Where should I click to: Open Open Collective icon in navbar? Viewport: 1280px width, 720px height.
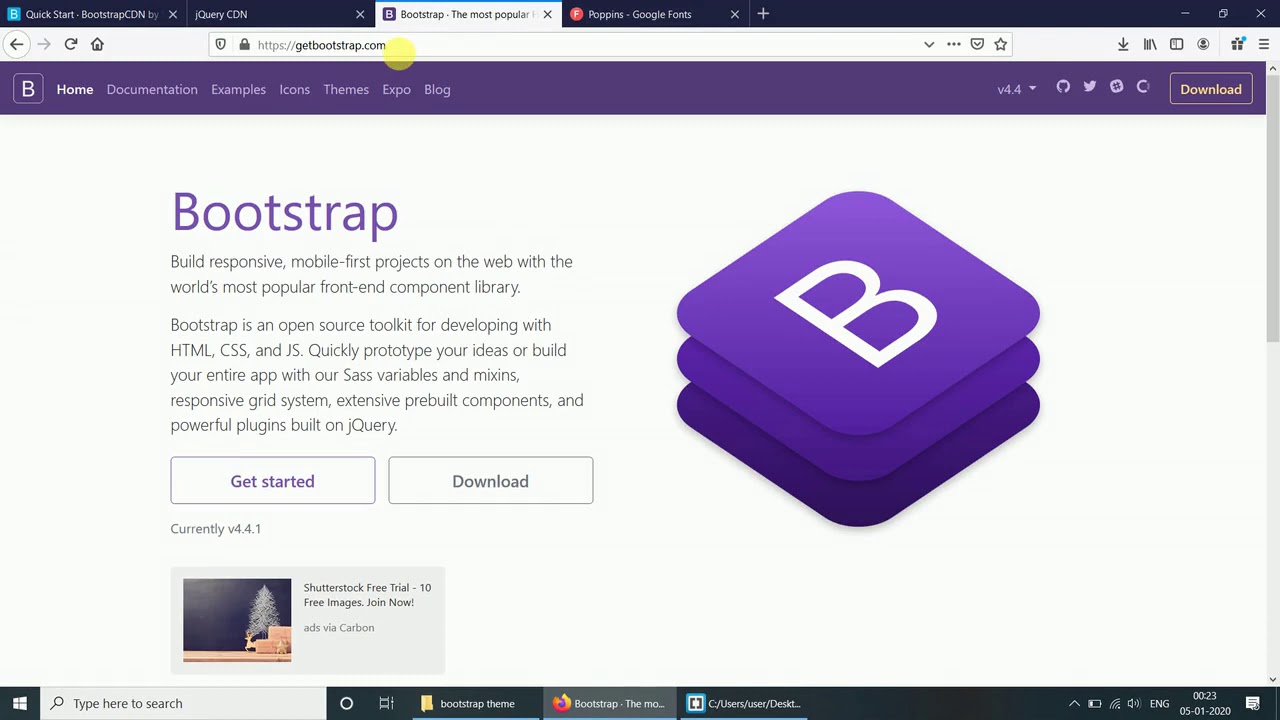click(1143, 87)
